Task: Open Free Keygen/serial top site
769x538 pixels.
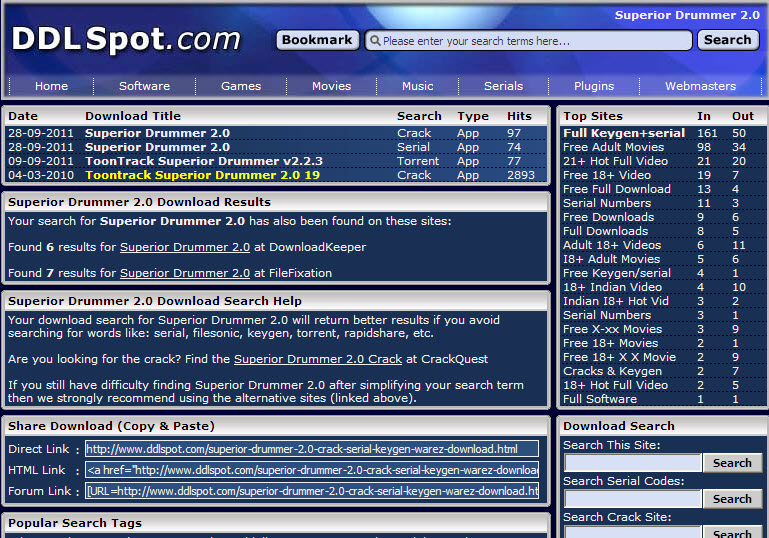Action: pyautogui.click(x=616, y=273)
